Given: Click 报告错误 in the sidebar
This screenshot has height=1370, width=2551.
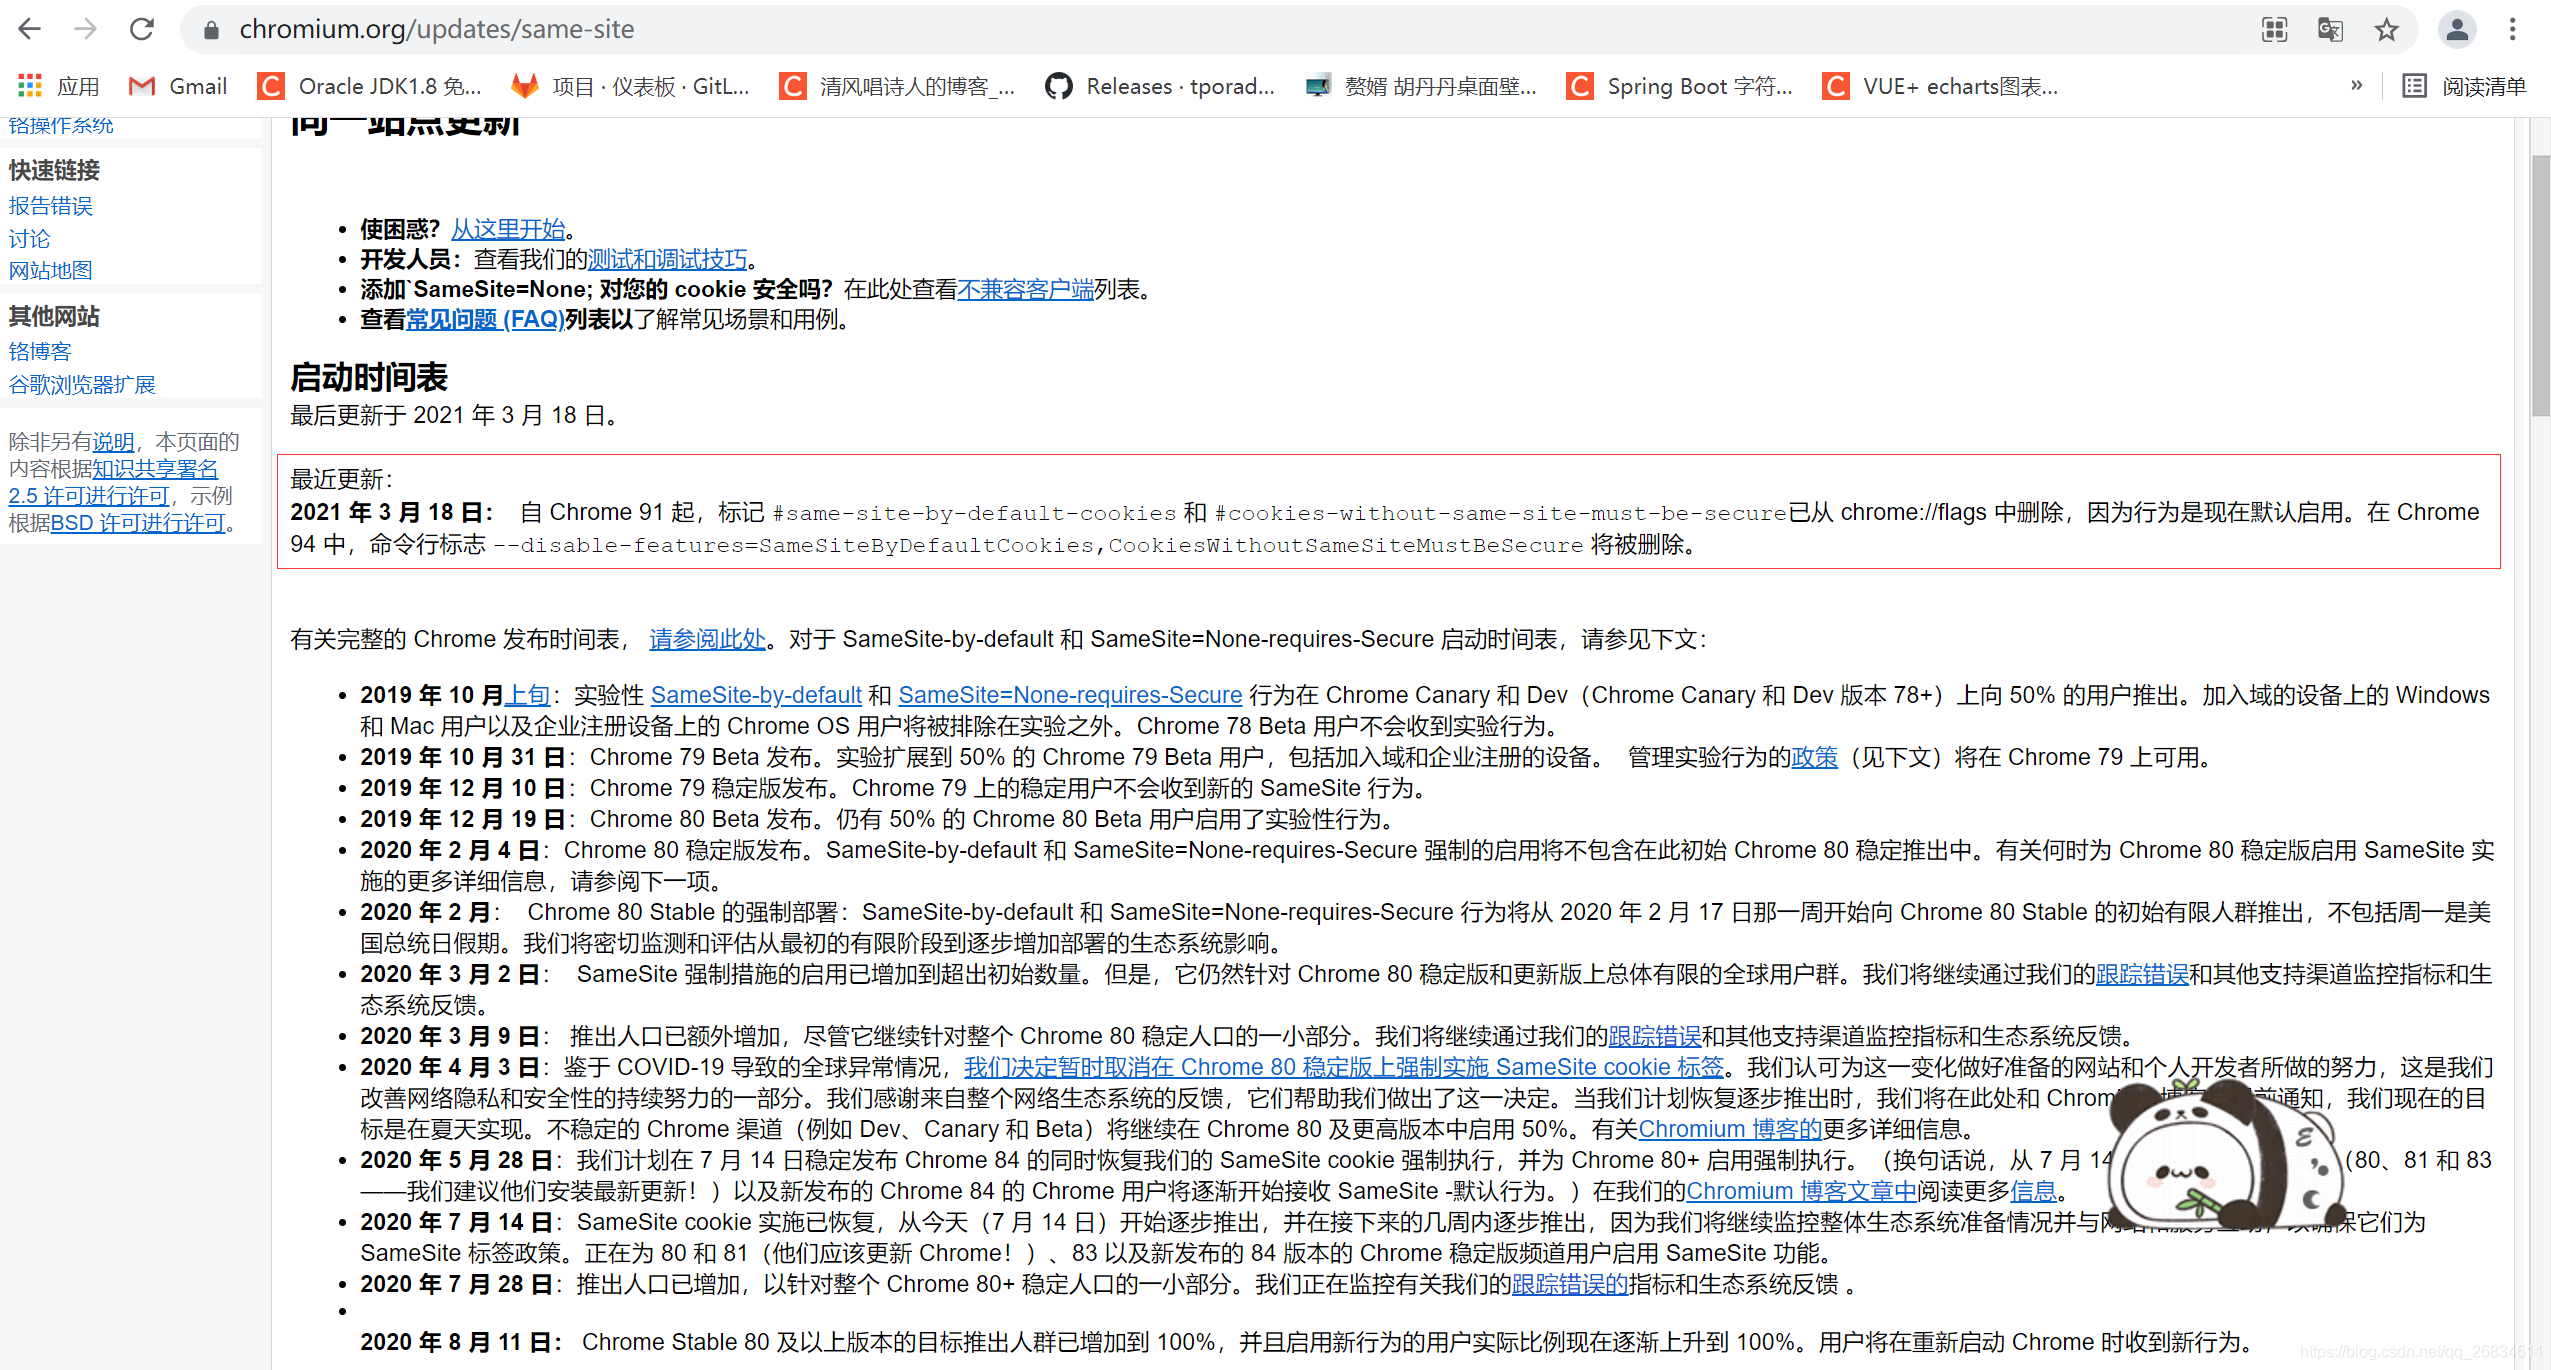Looking at the screenshot, I should tap(50, 206).
